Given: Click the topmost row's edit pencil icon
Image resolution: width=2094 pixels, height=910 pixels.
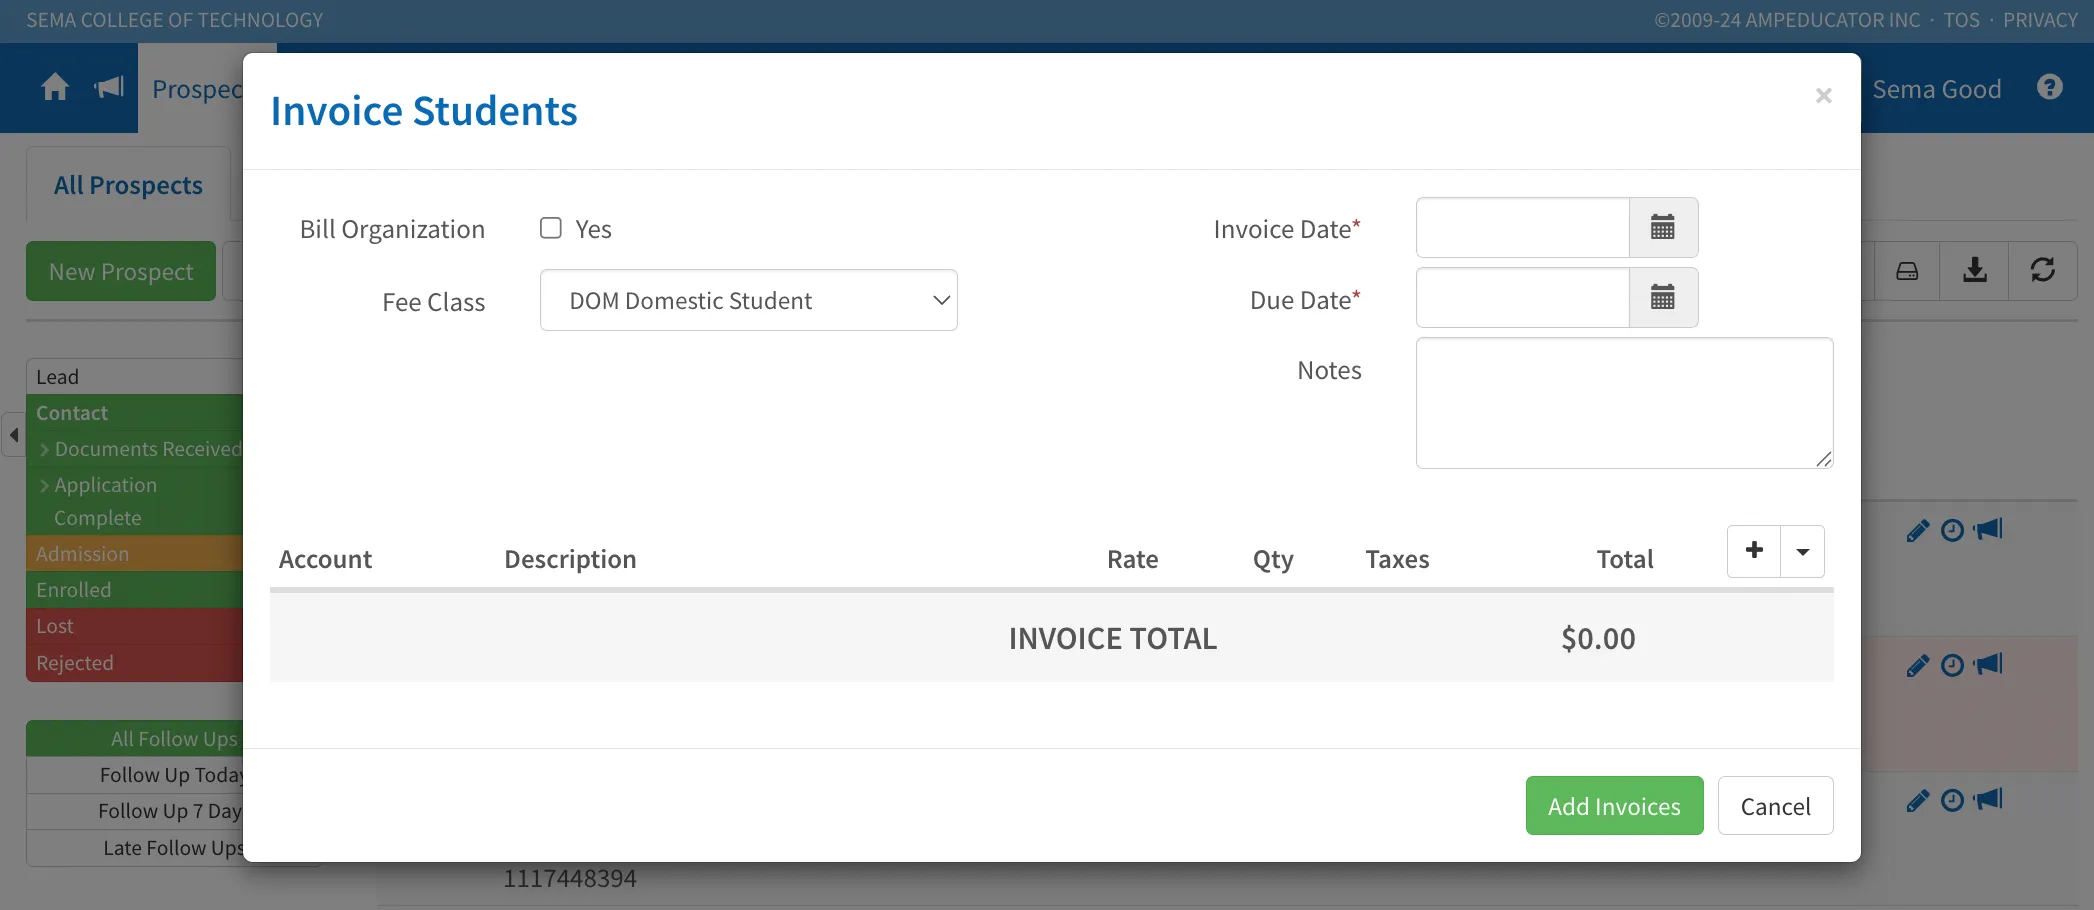Looking at the screenshot, I should point(1918,531).
